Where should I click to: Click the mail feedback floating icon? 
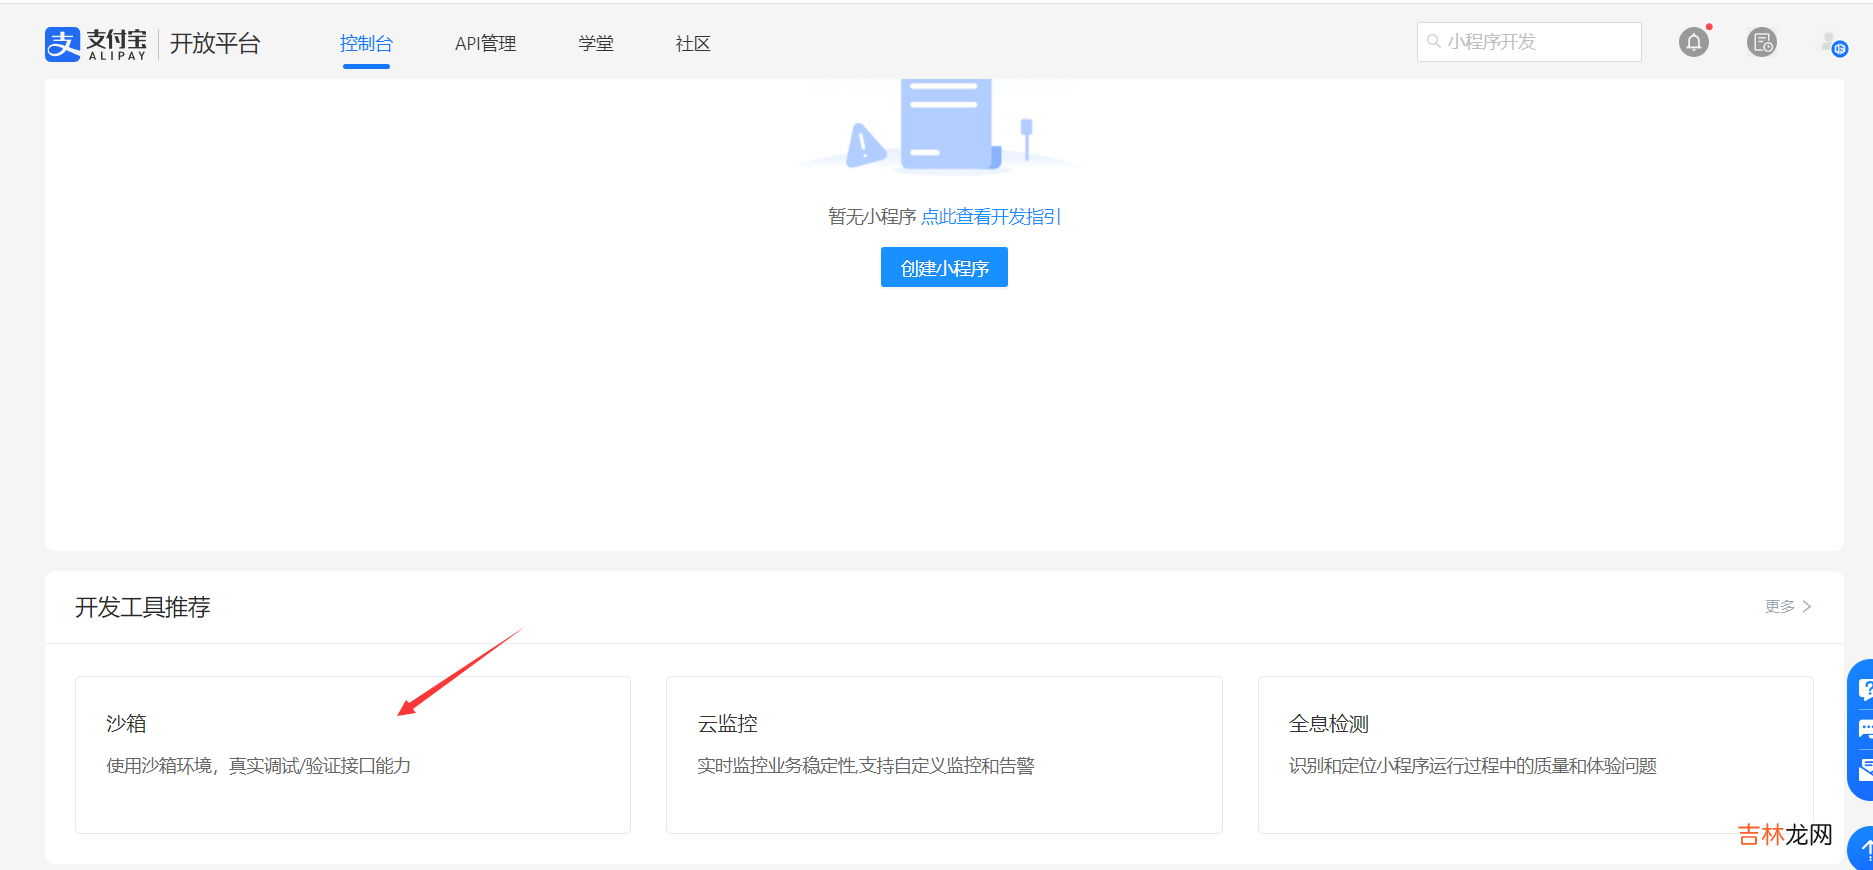pos(1864,769)
